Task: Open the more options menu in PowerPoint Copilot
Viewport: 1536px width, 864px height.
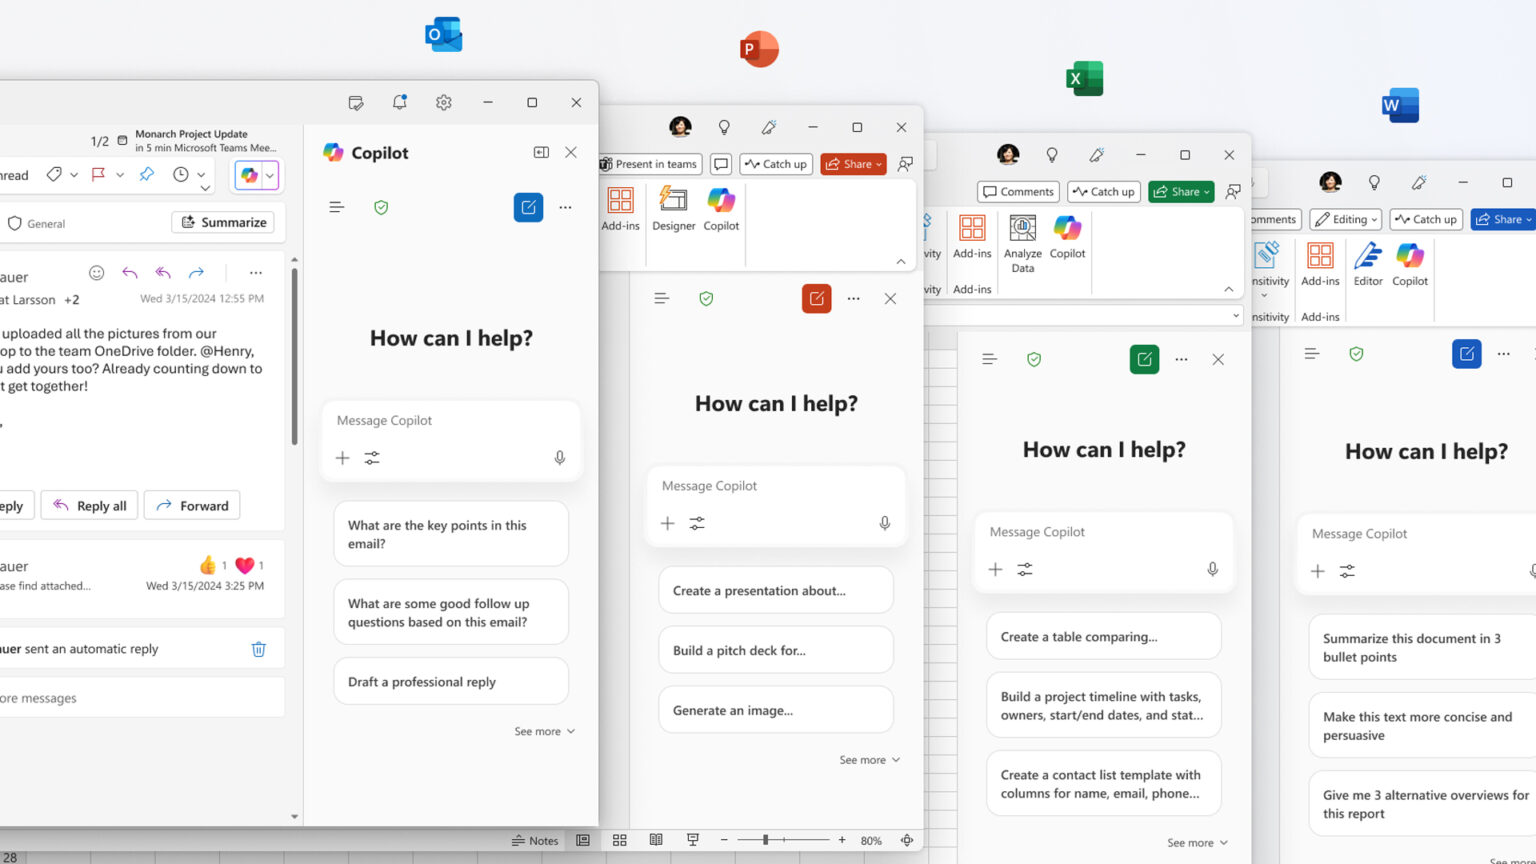Action: click(853, 299)
